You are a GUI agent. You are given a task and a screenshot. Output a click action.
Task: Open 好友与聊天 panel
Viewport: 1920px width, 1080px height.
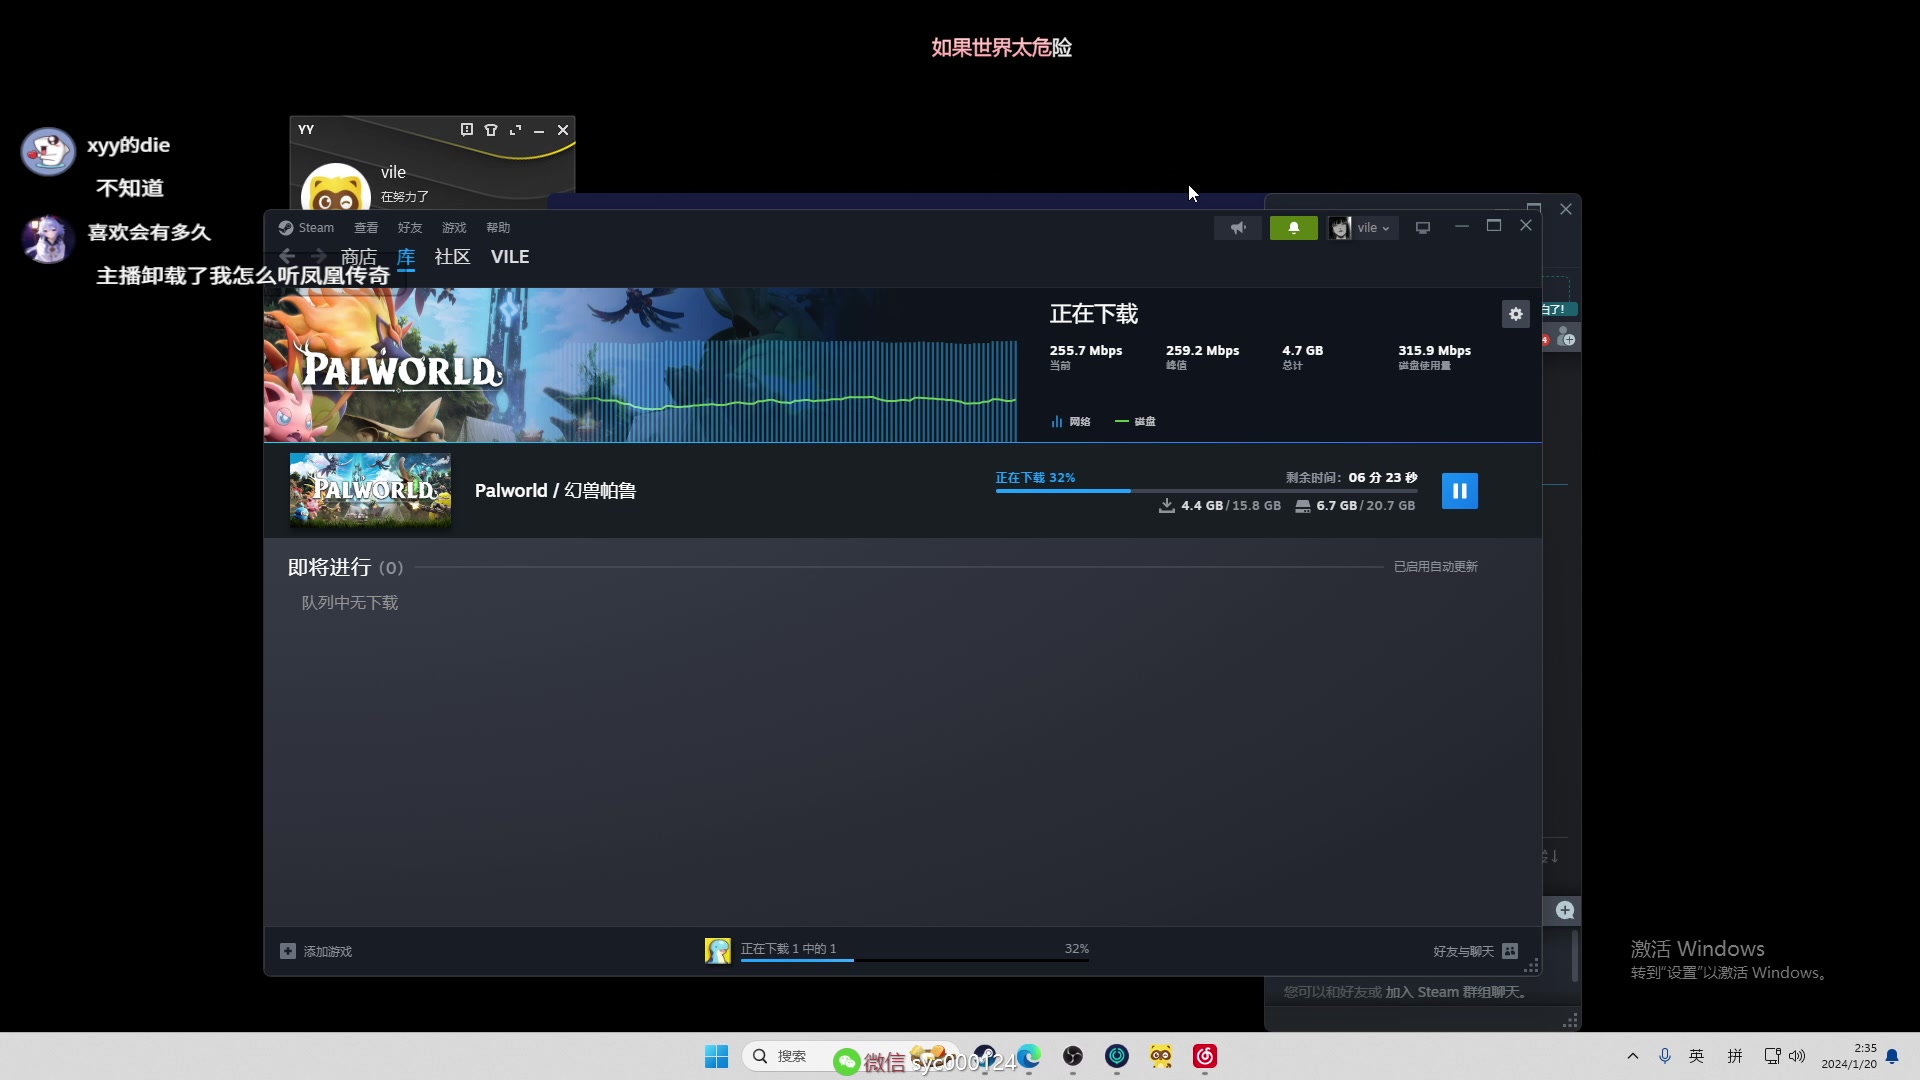coord(1475,951)
